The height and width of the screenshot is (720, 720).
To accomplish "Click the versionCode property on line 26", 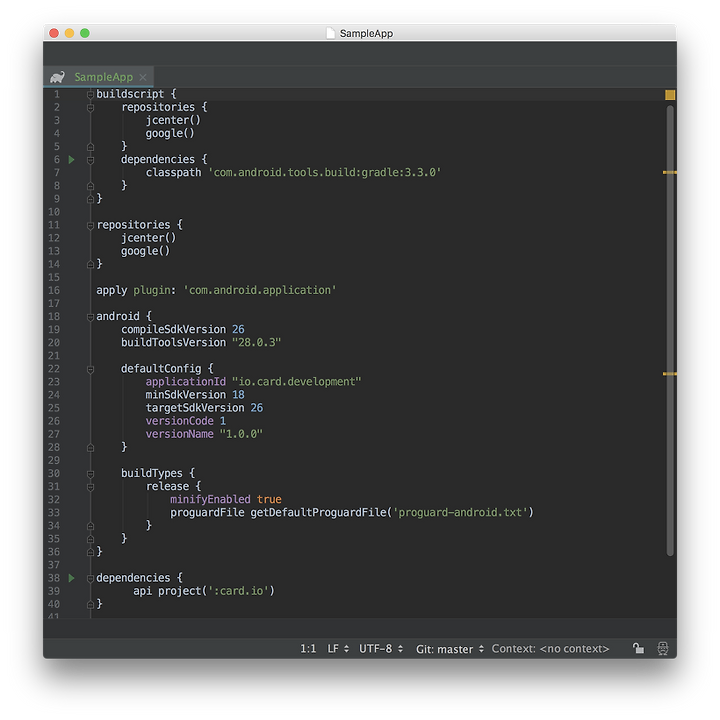I will (x=180, y=421).
